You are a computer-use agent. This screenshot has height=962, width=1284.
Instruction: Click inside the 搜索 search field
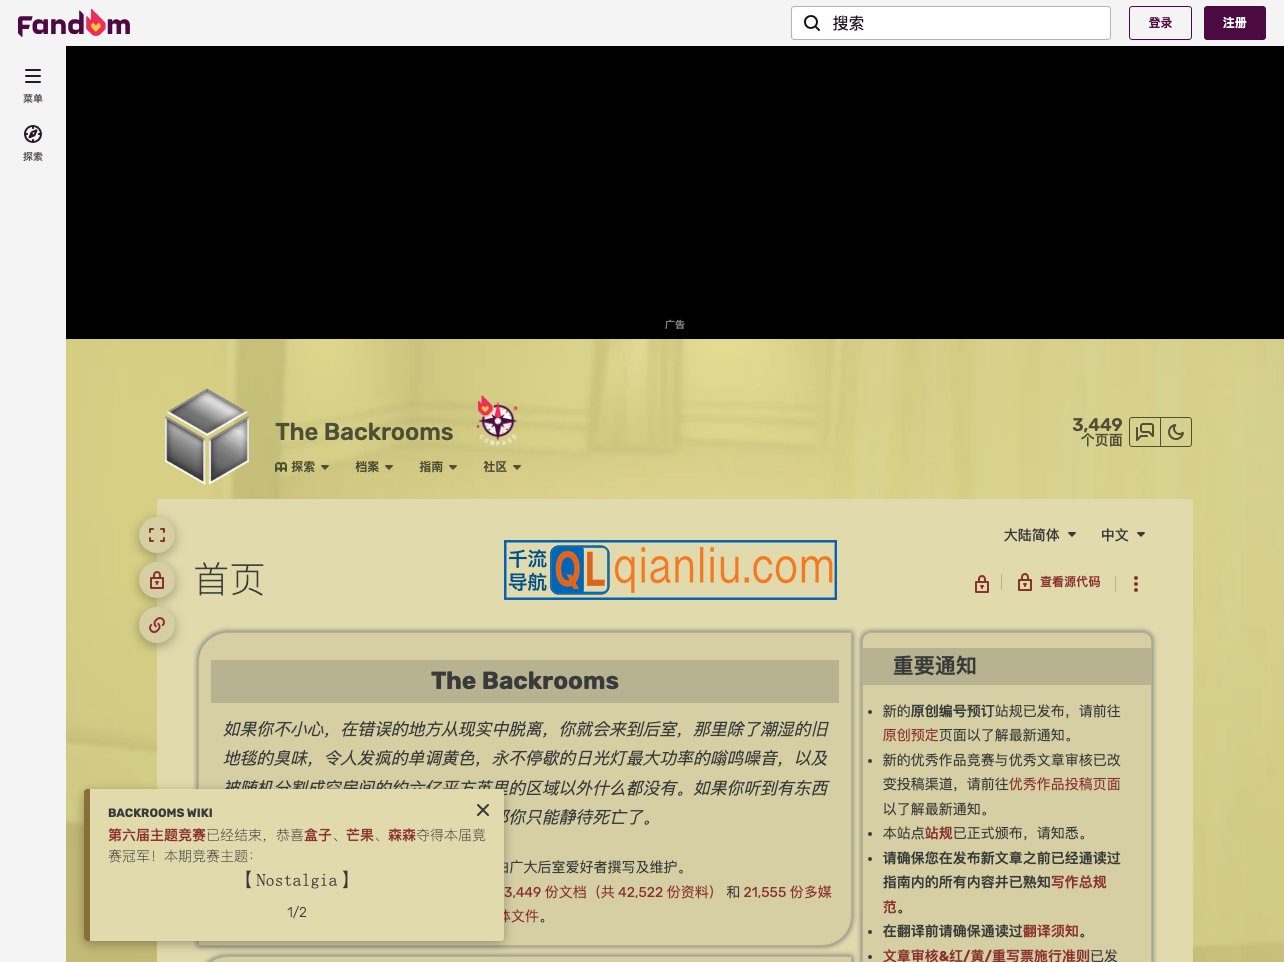point(950,23)
